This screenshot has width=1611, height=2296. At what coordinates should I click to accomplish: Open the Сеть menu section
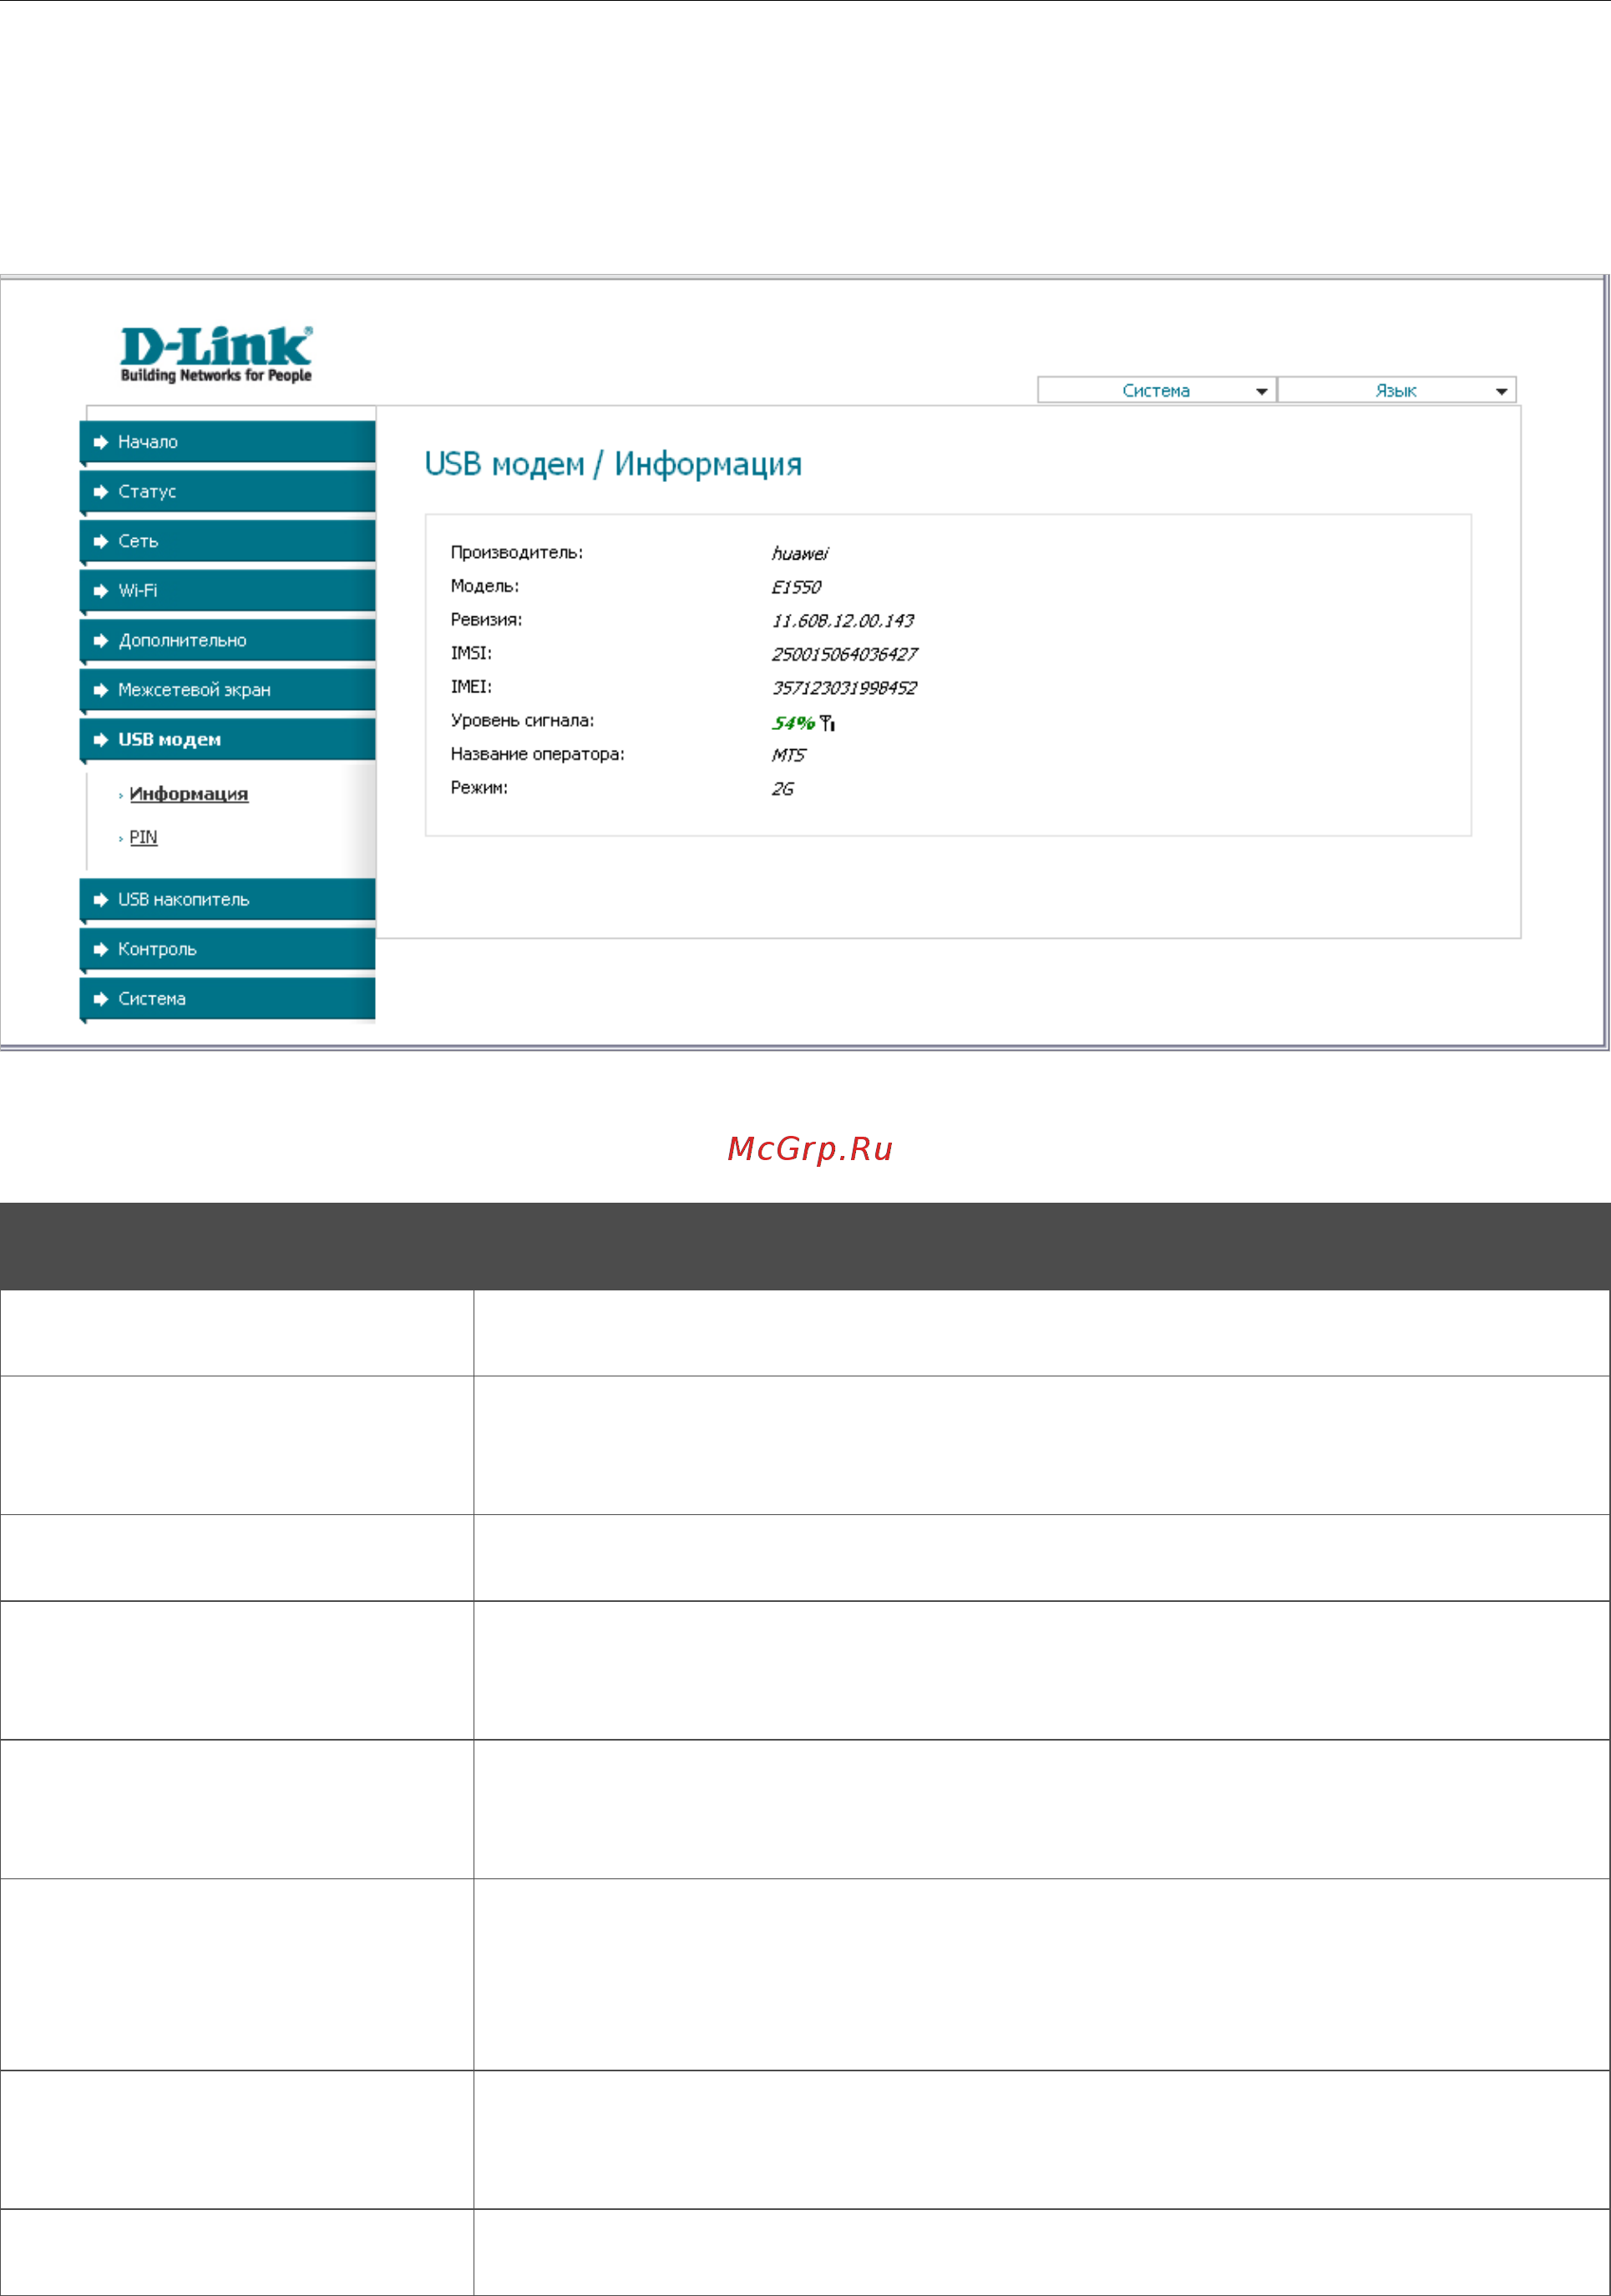pos(228,540)
